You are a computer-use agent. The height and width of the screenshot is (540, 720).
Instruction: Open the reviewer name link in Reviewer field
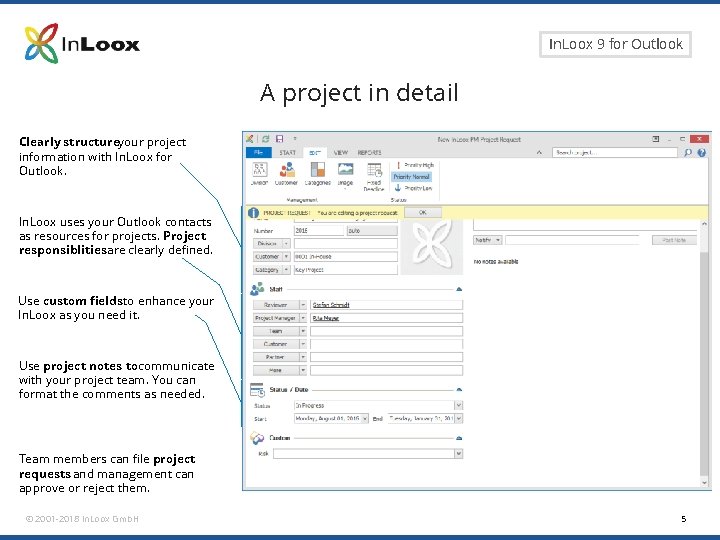pos(331,305)
